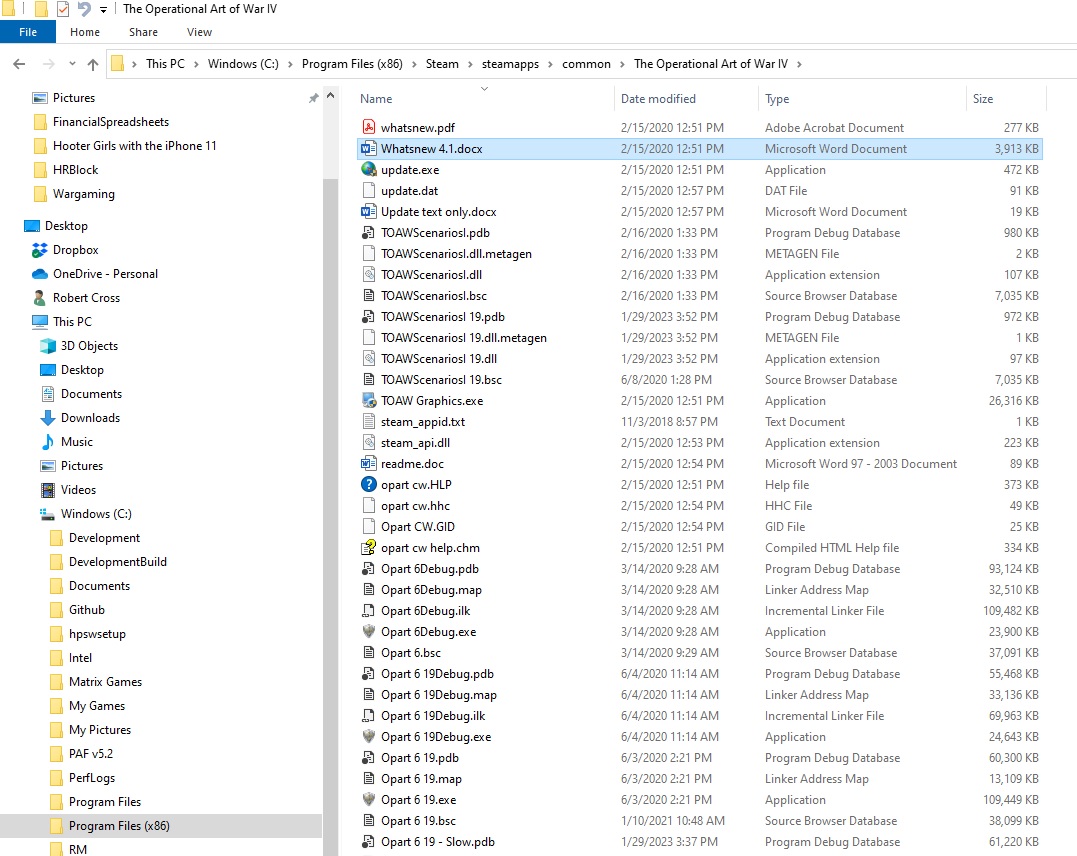Expand the chevron after Windows (C:) breadcrumb
The height and width of the screenshot is (856, 1077).
coord(291,64)
